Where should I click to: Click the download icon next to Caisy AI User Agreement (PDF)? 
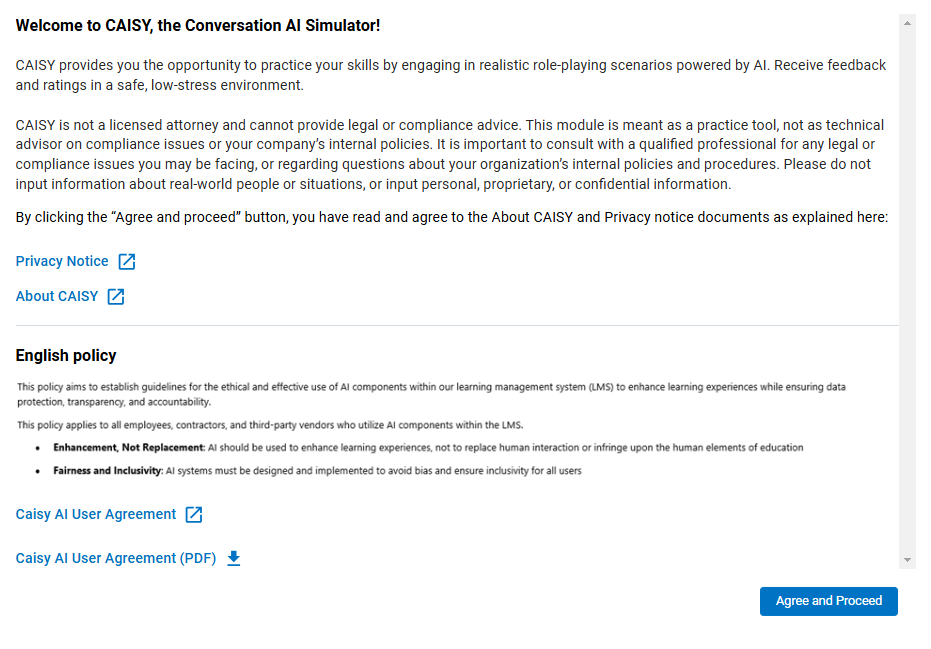(234, 558)
